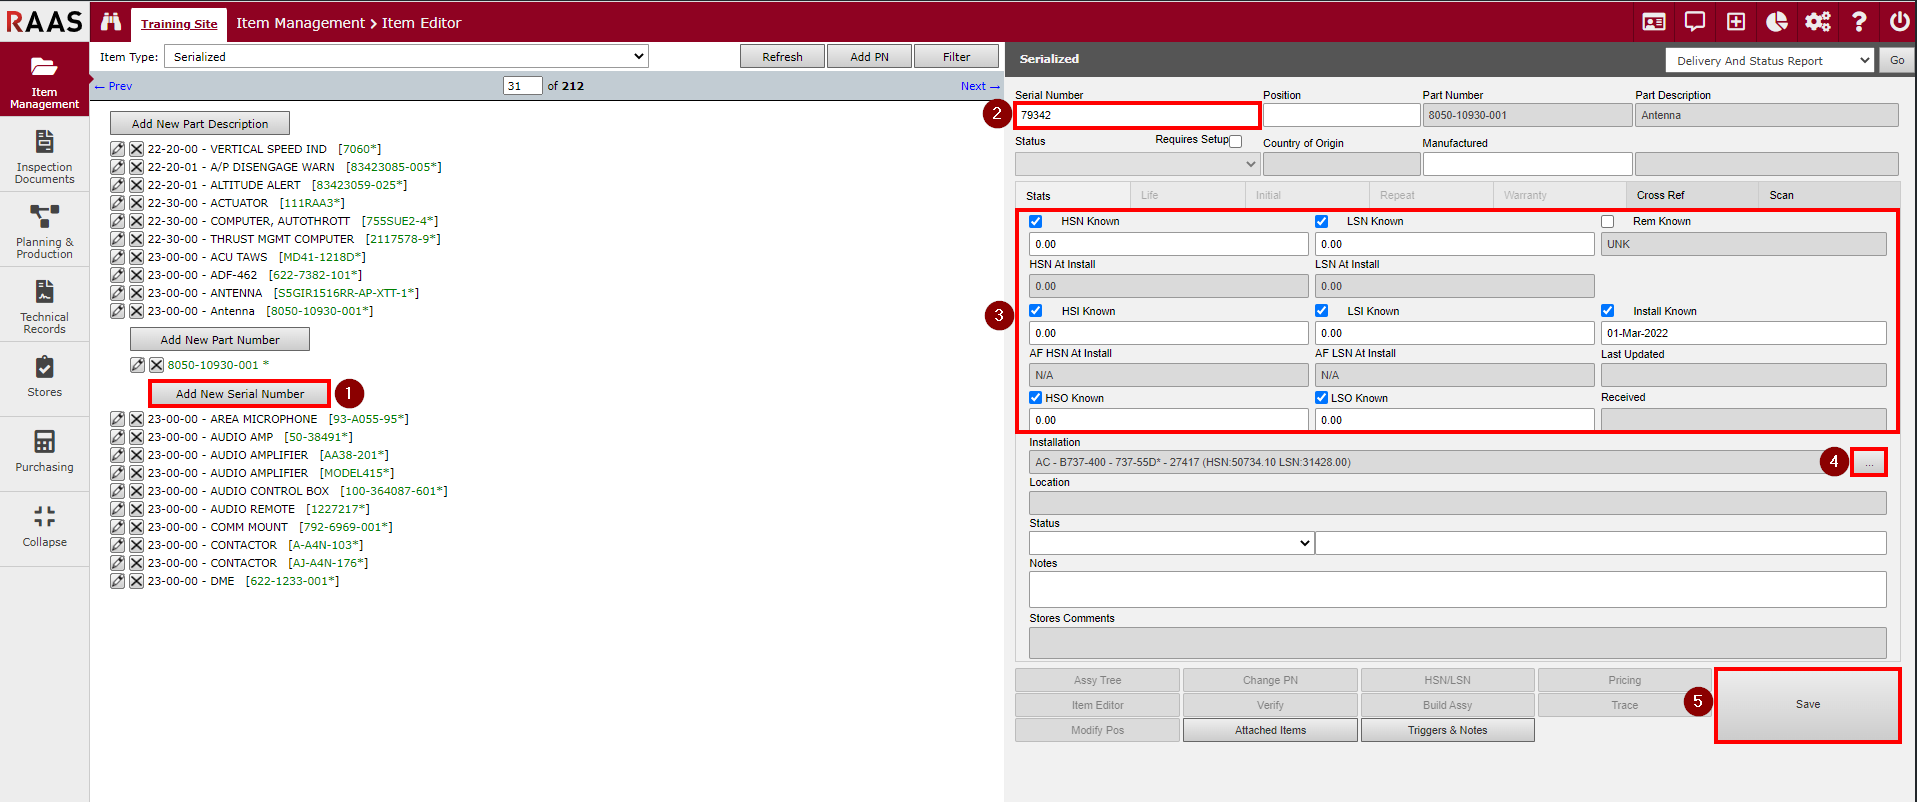This screenshot has height=802, width=1918.
Task: Open the pie chart reports icon
Action: (x=1777, y=22)
